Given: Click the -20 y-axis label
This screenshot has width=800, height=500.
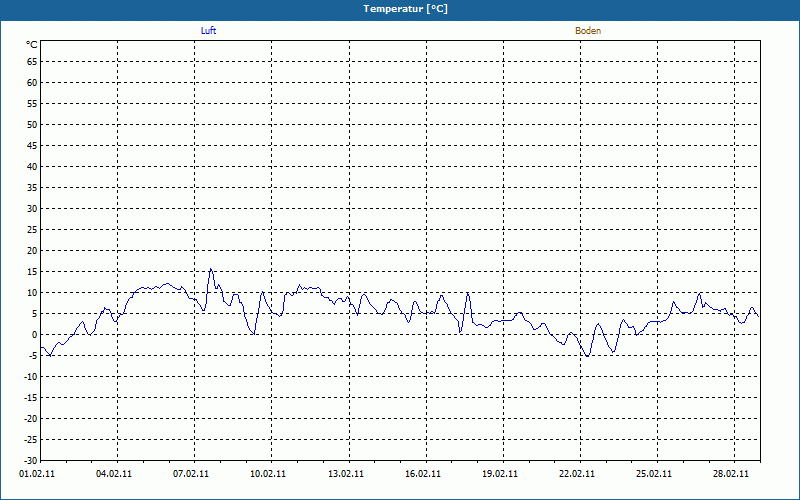Looking at the screenshot, I should 31,418.
